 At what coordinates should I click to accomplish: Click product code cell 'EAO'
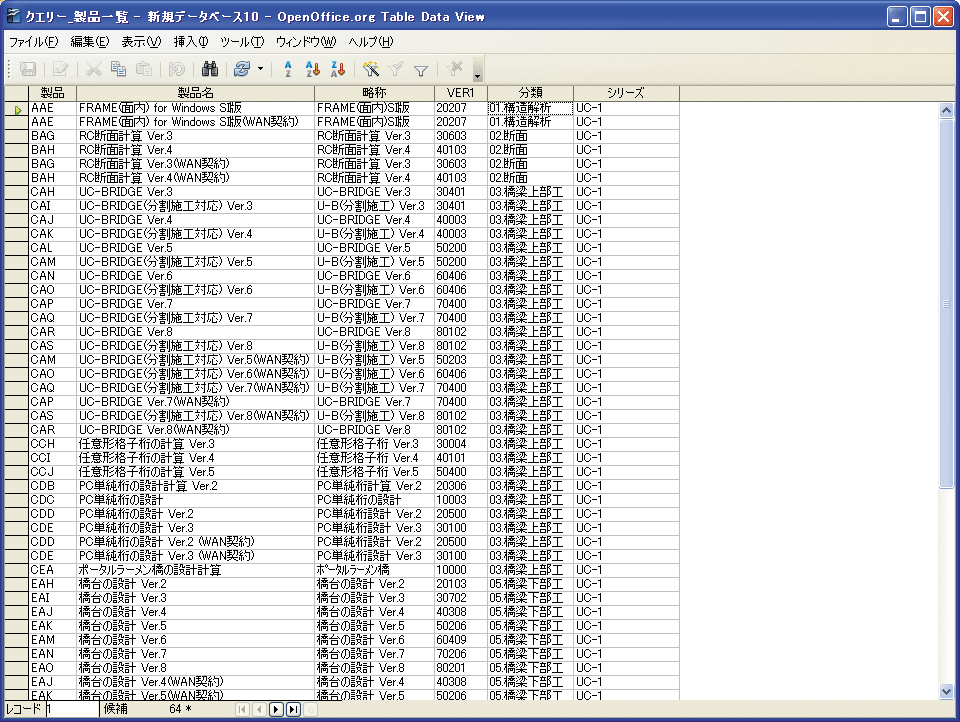[x=53, y=668]
